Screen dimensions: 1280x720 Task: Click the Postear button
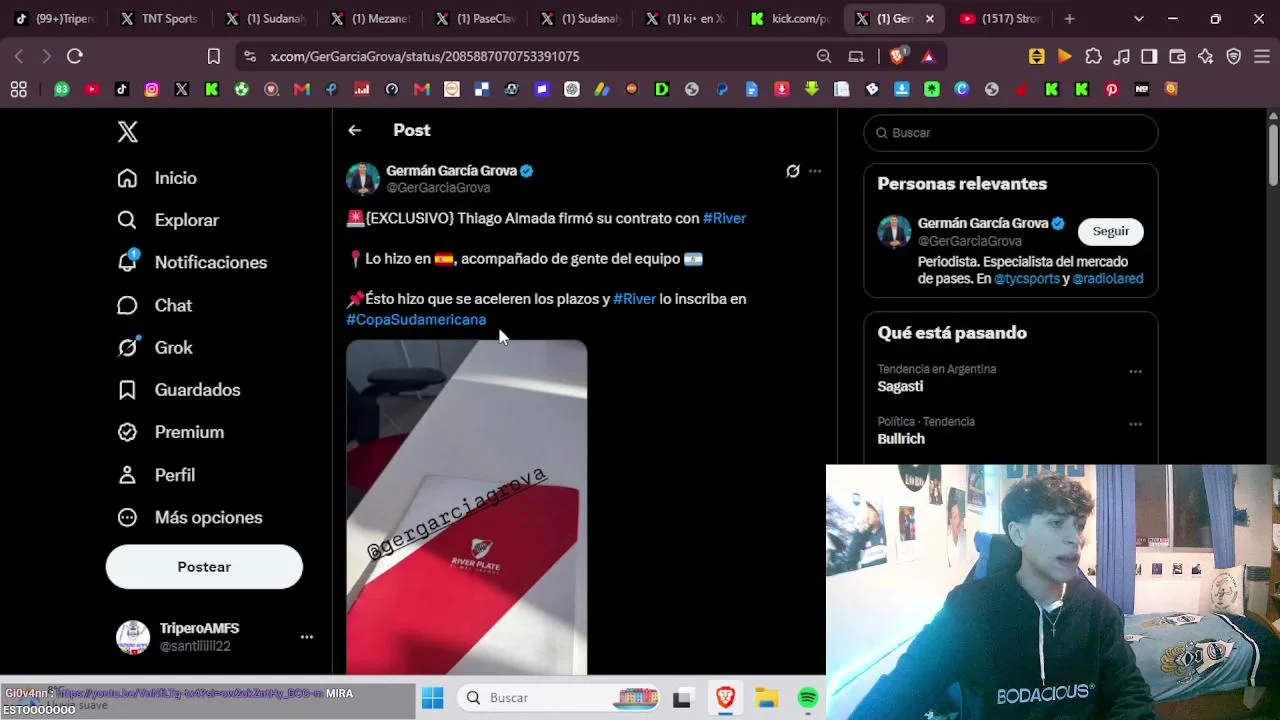(204, 567)
